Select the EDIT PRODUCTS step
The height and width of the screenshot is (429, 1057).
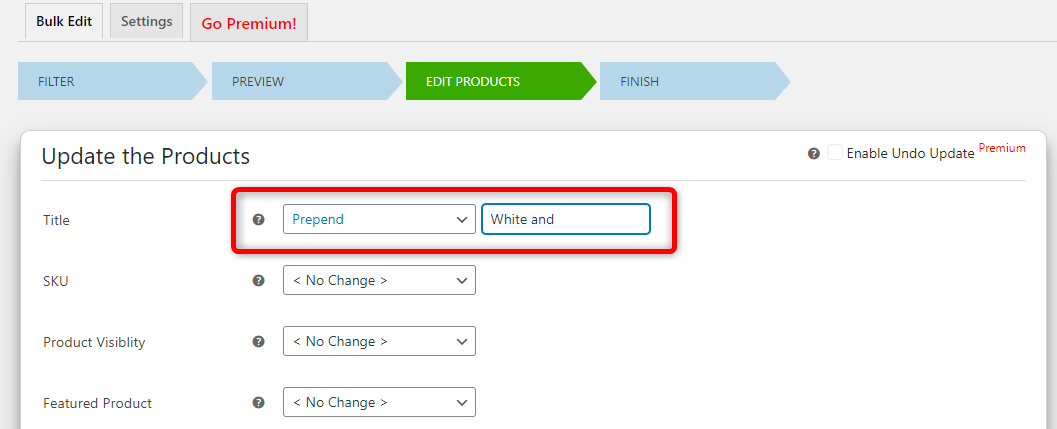500,81
